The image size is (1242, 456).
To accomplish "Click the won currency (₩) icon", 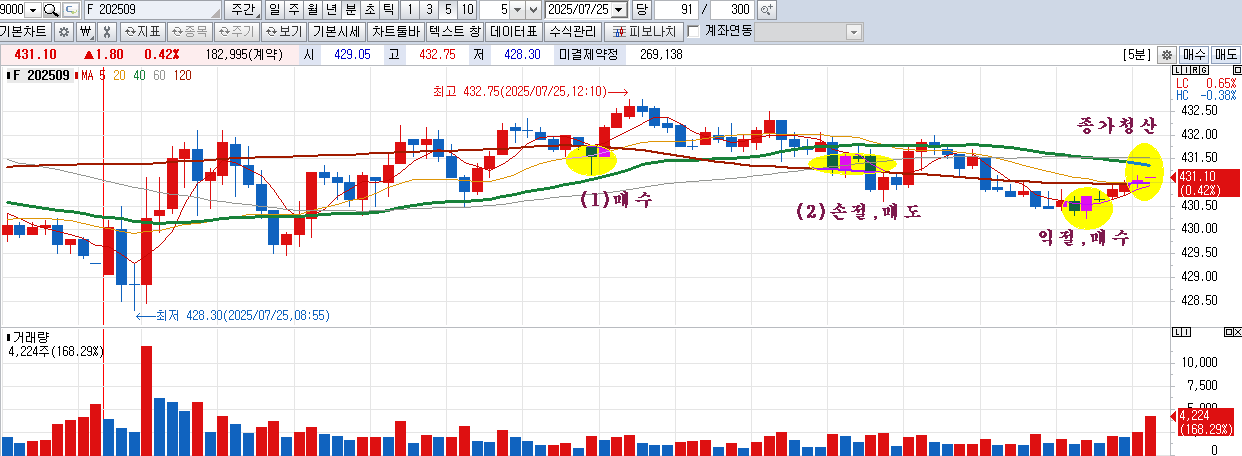I will tap(85, 31).
